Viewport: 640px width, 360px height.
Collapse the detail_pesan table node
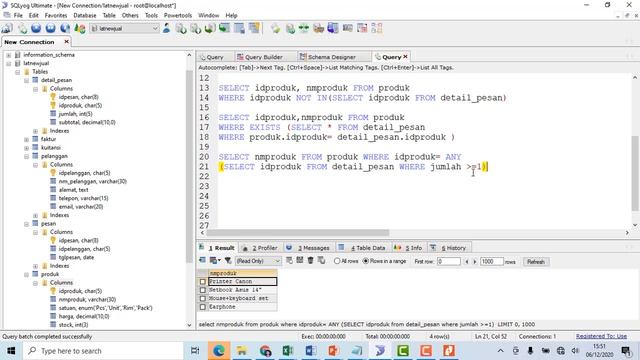point(27,80)
